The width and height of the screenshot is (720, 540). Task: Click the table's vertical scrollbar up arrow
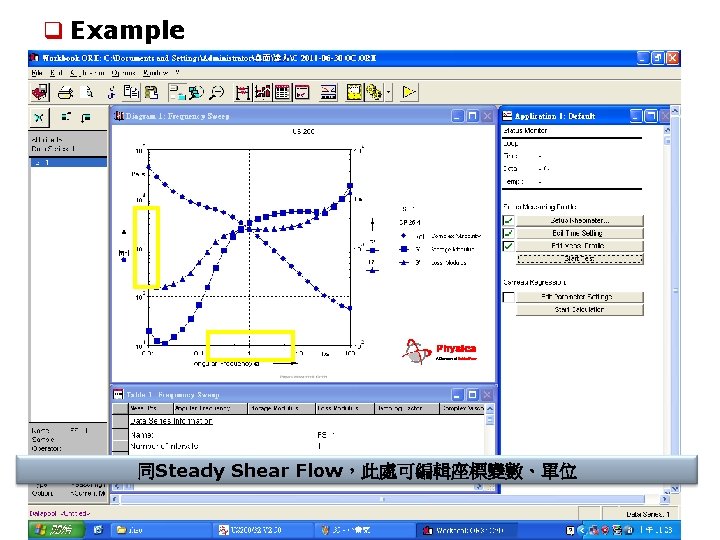(490, 408)
